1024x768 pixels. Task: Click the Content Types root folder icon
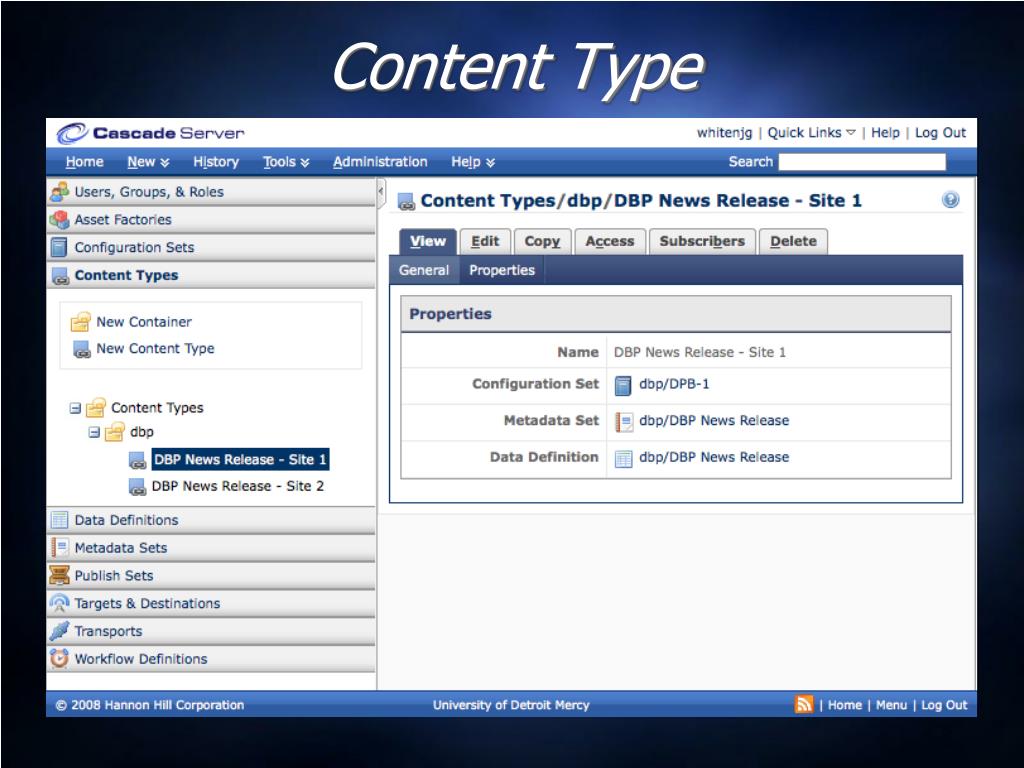[95, 408]
